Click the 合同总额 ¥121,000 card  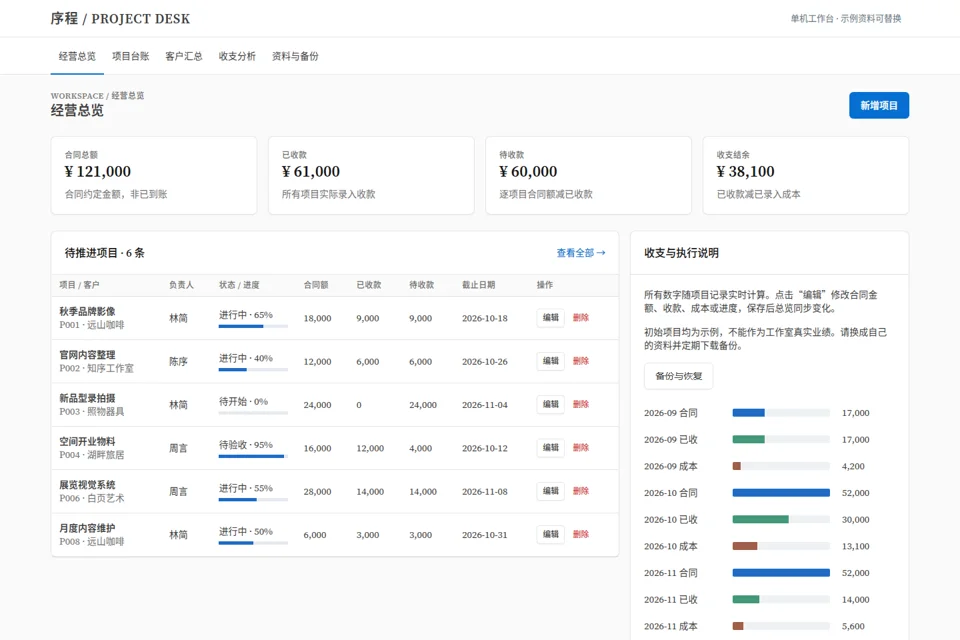point(154,175)
